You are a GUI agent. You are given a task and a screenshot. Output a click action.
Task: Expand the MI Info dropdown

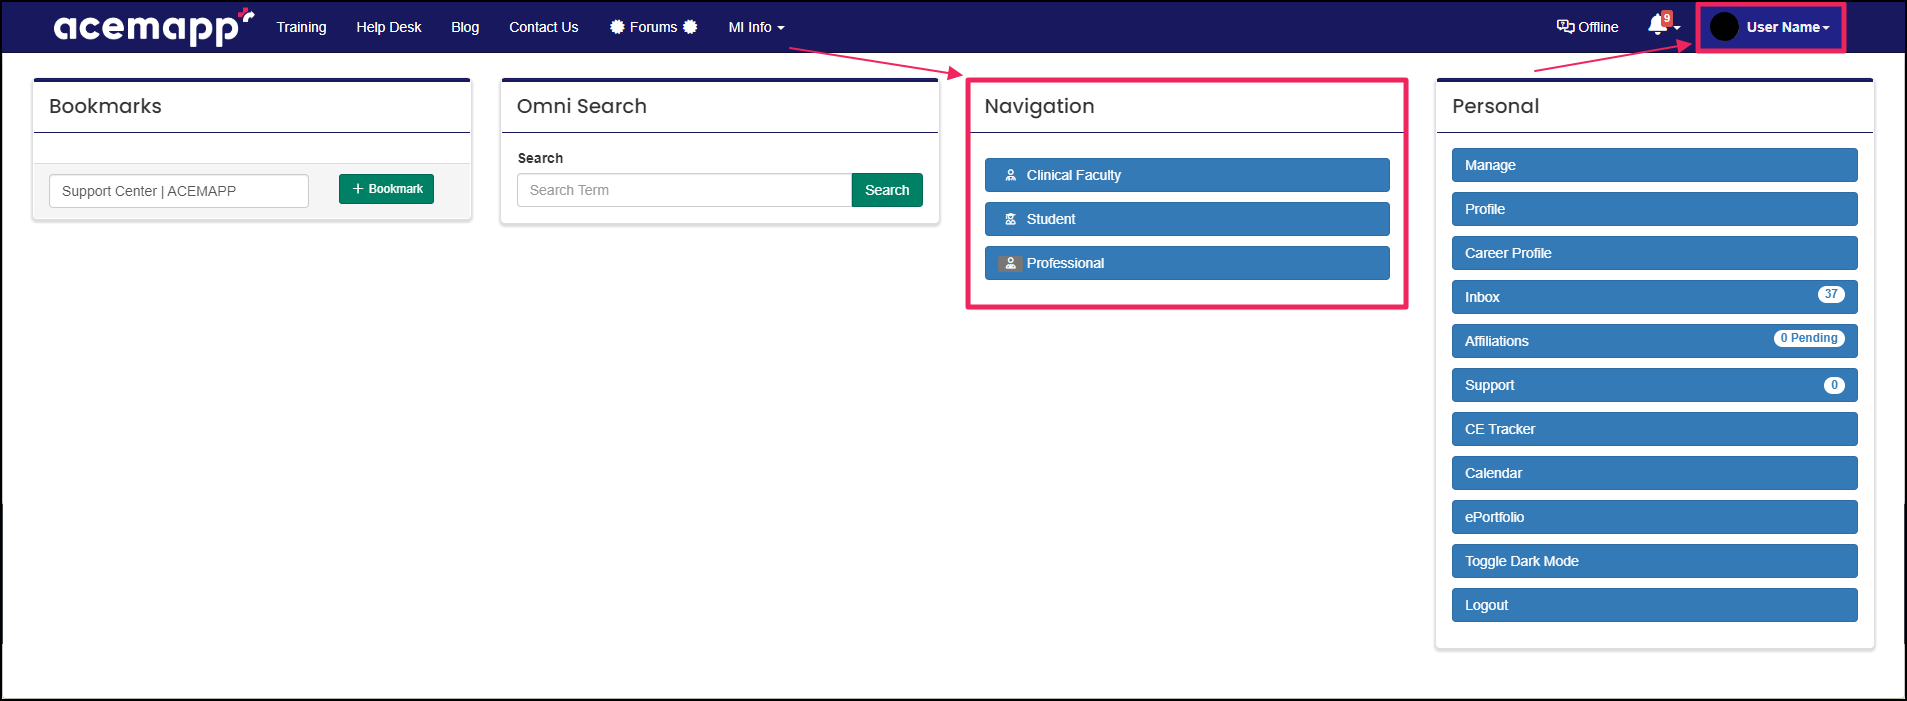(756, 27)
